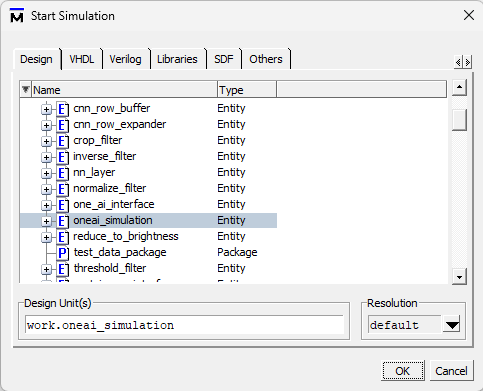Click the crop_filter entity icon
This screenshot has width=483, height=391.
[62, 141]
